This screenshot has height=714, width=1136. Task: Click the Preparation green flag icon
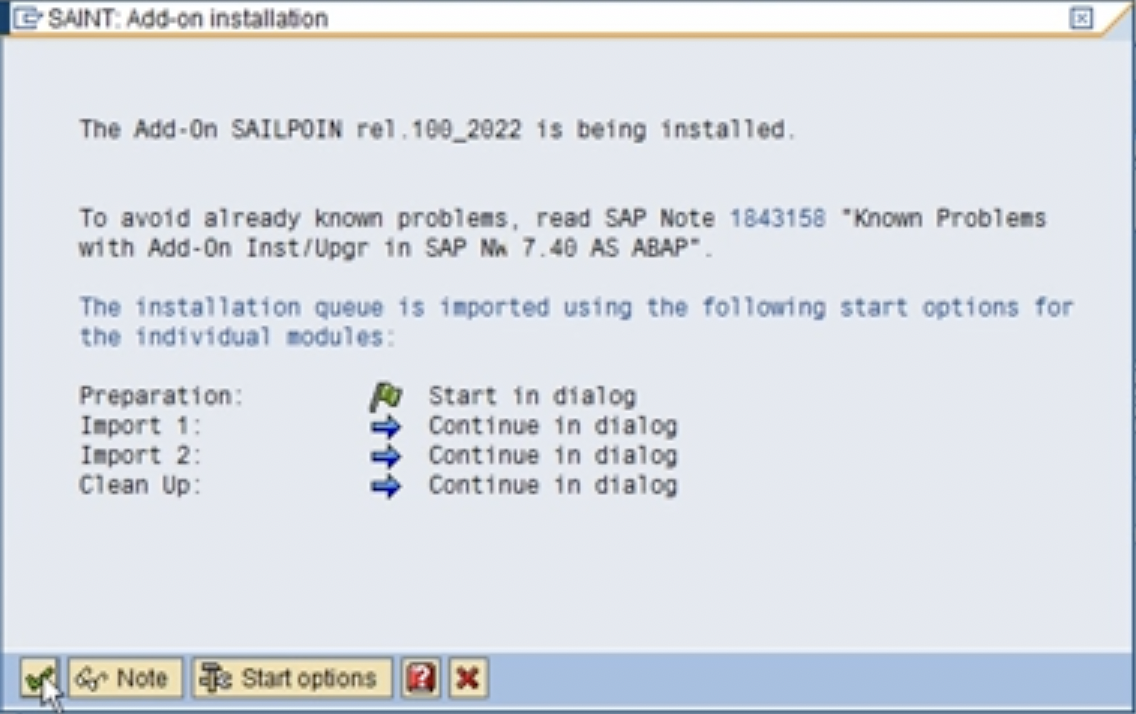(x=386, y=397)
